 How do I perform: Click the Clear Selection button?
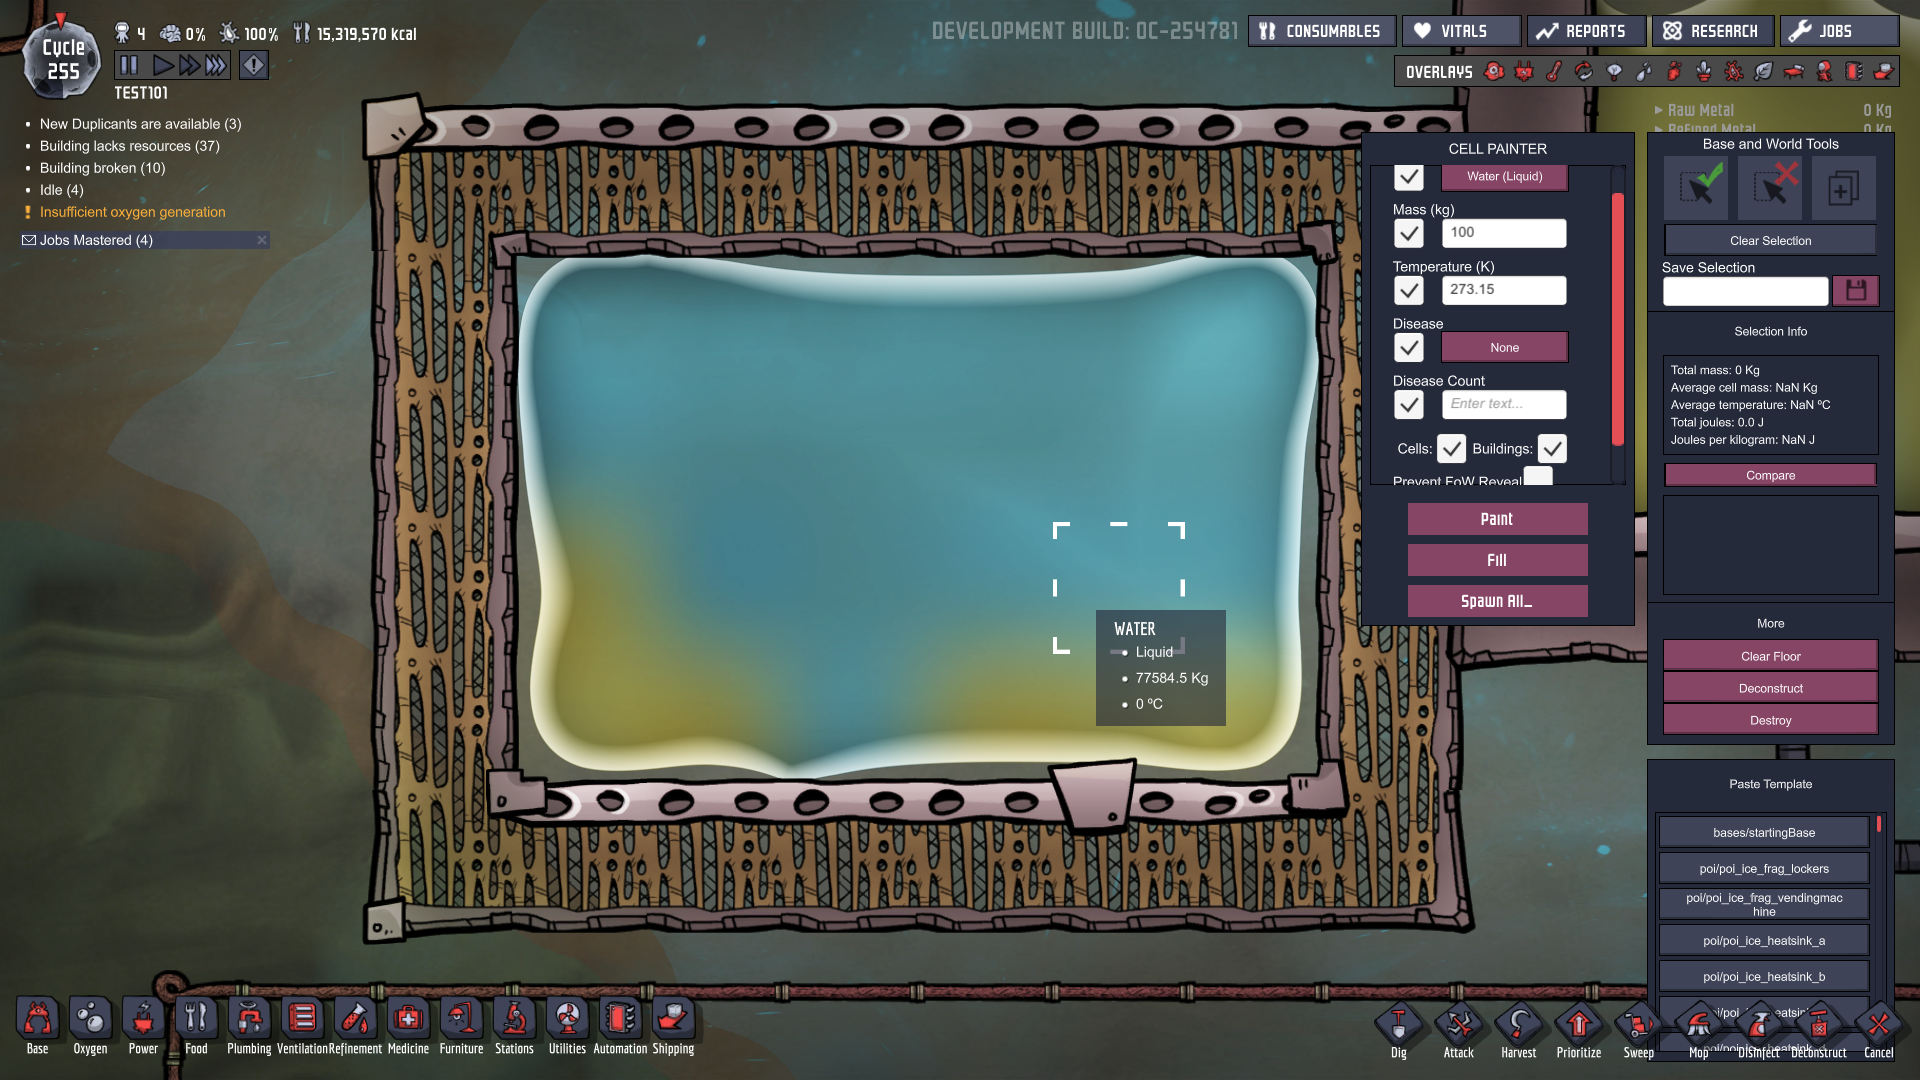click(1770, 241)
